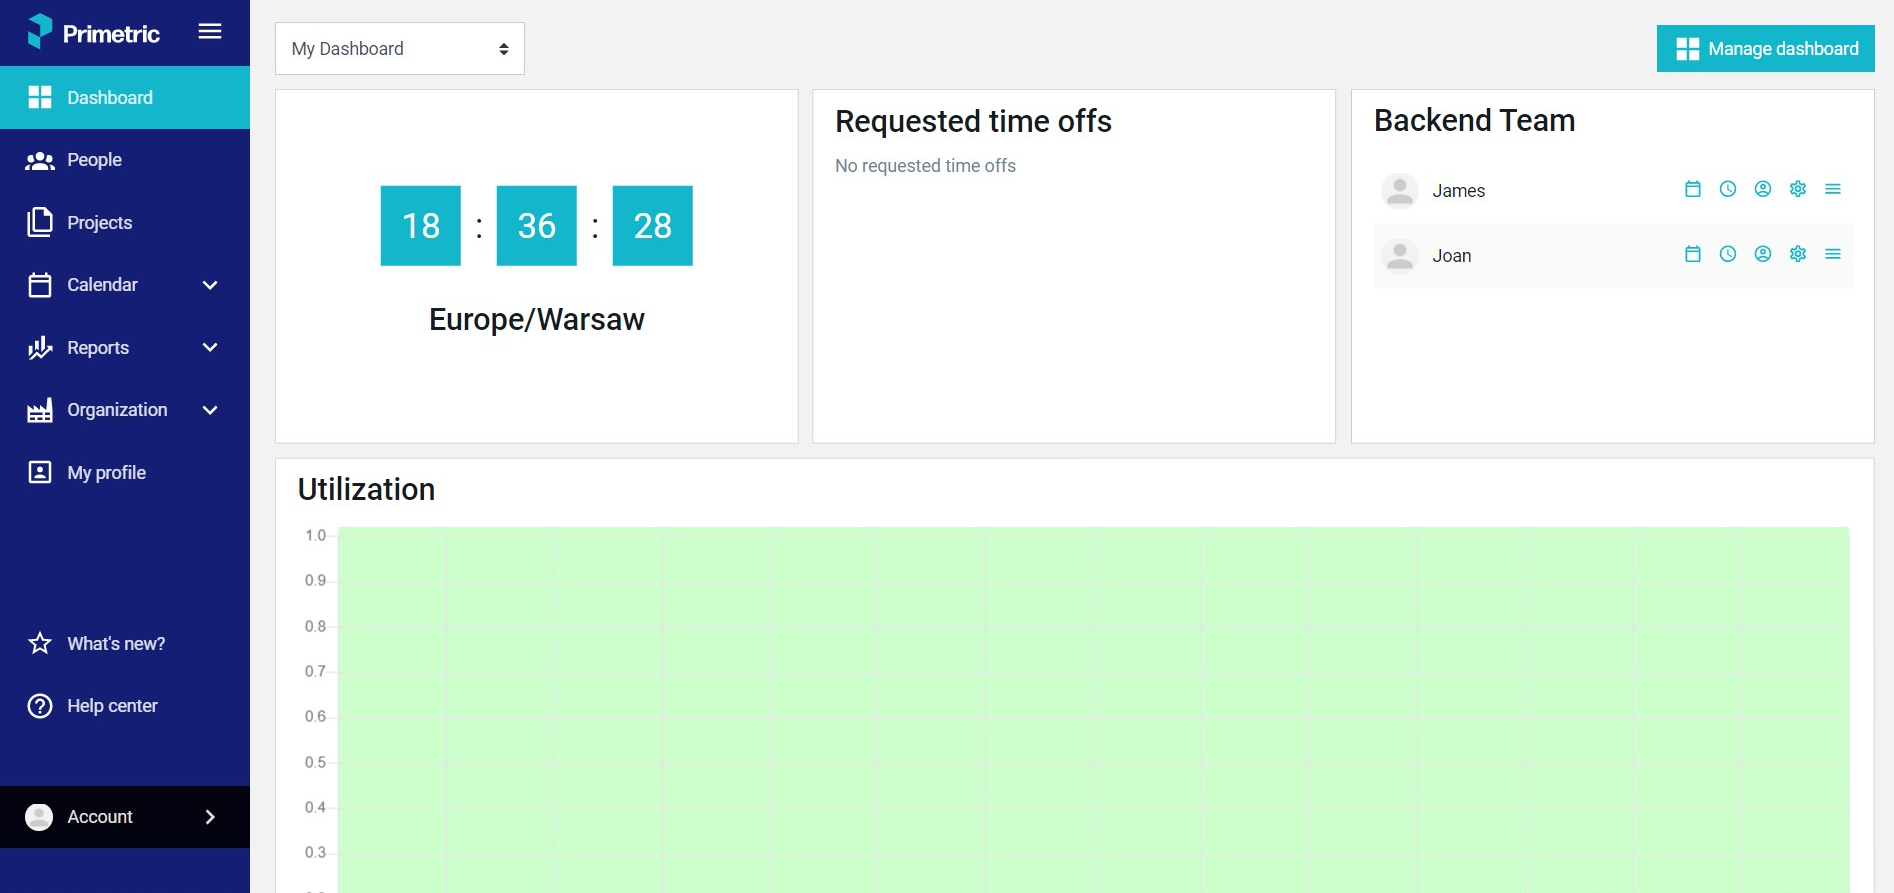The height and width of the screenshot is (893, 1894).
Task: Click the gear settings icon for Joan
Action: (x=1798, y=254)
